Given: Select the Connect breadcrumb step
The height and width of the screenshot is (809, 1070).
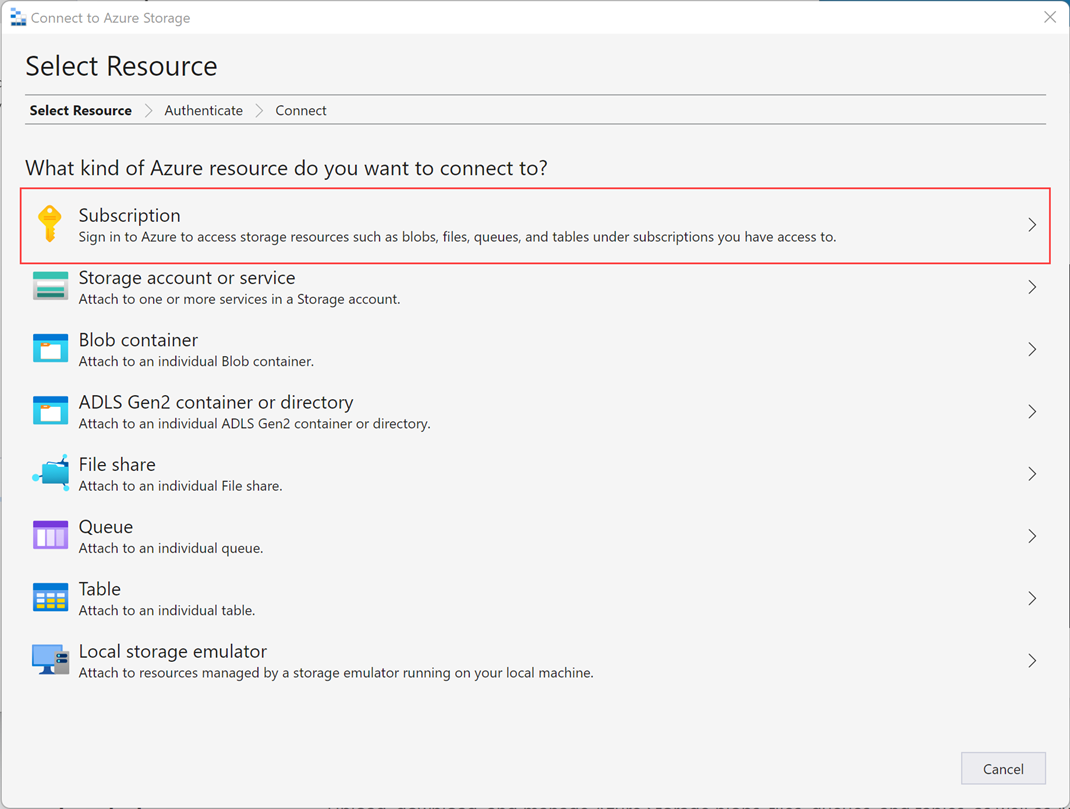Looking at the screenshot, I should [x=301, y=111].
